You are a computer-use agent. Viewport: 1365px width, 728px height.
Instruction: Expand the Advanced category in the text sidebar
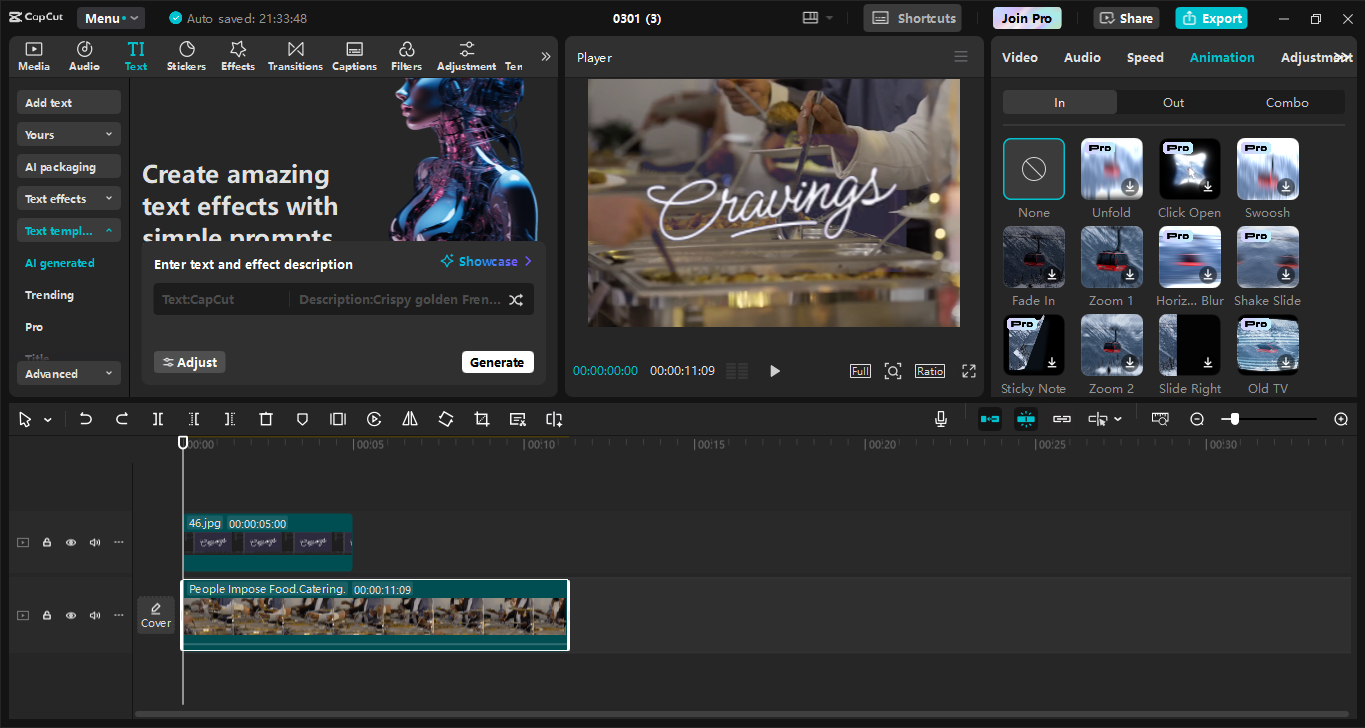(68, 373)
